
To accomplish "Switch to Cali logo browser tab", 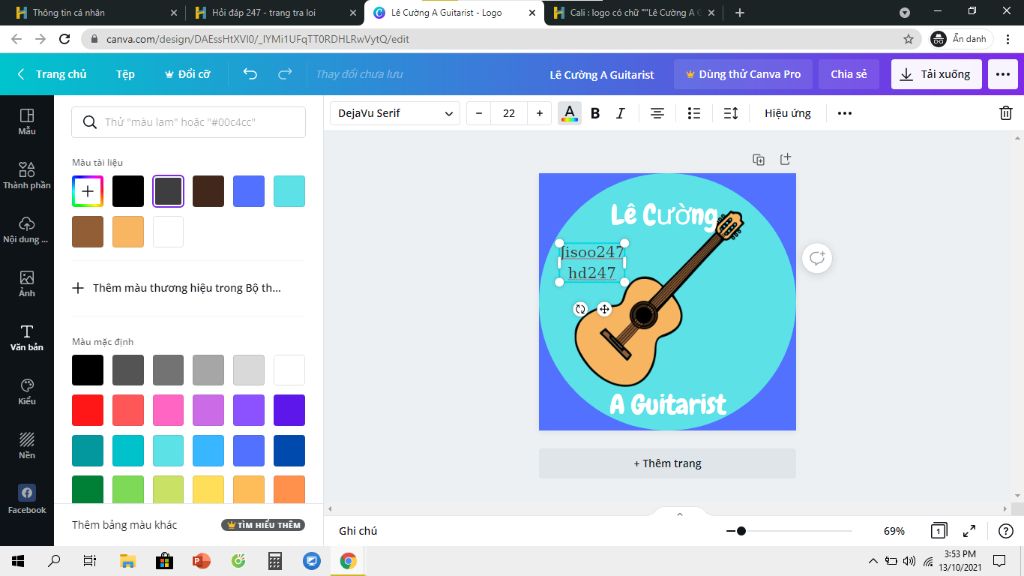I will [633, 12].
